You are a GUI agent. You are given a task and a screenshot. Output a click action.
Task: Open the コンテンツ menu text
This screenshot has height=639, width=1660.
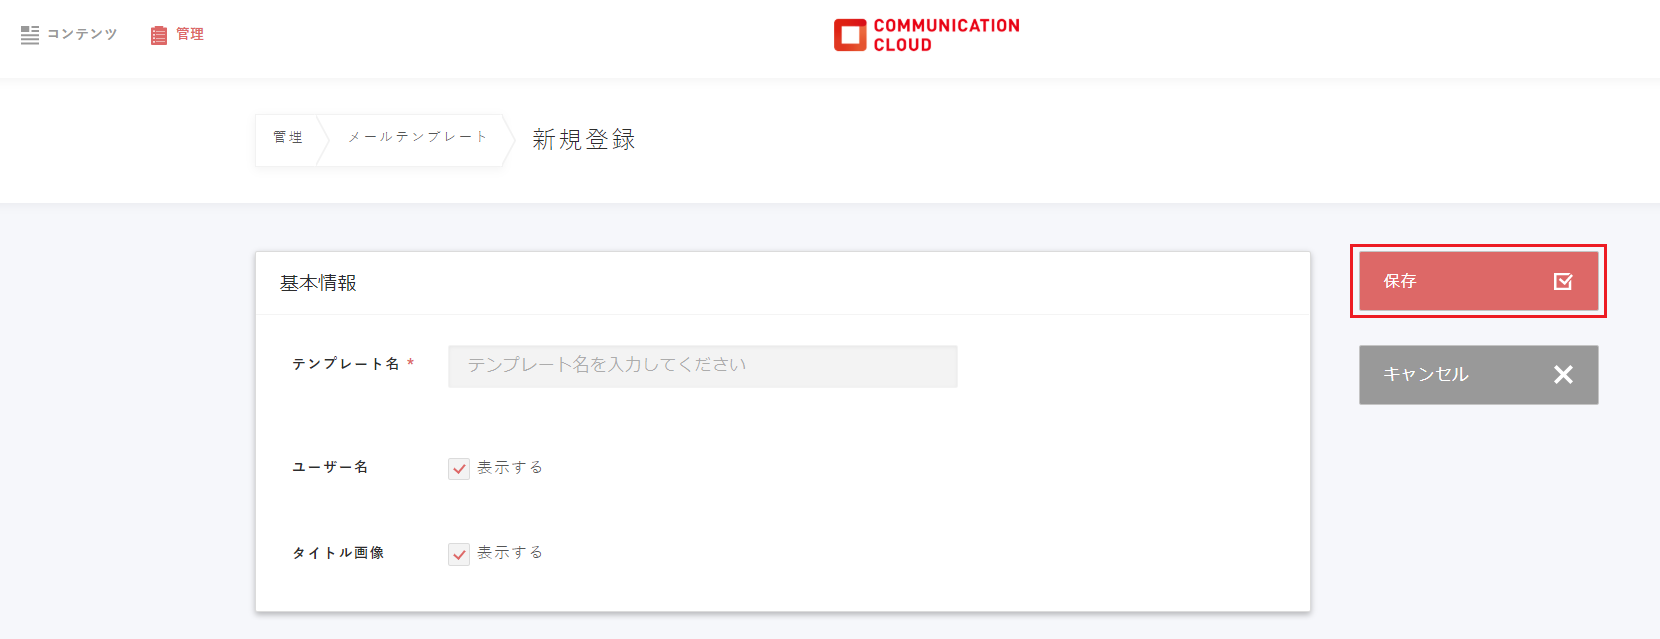[x=82, y=34]
